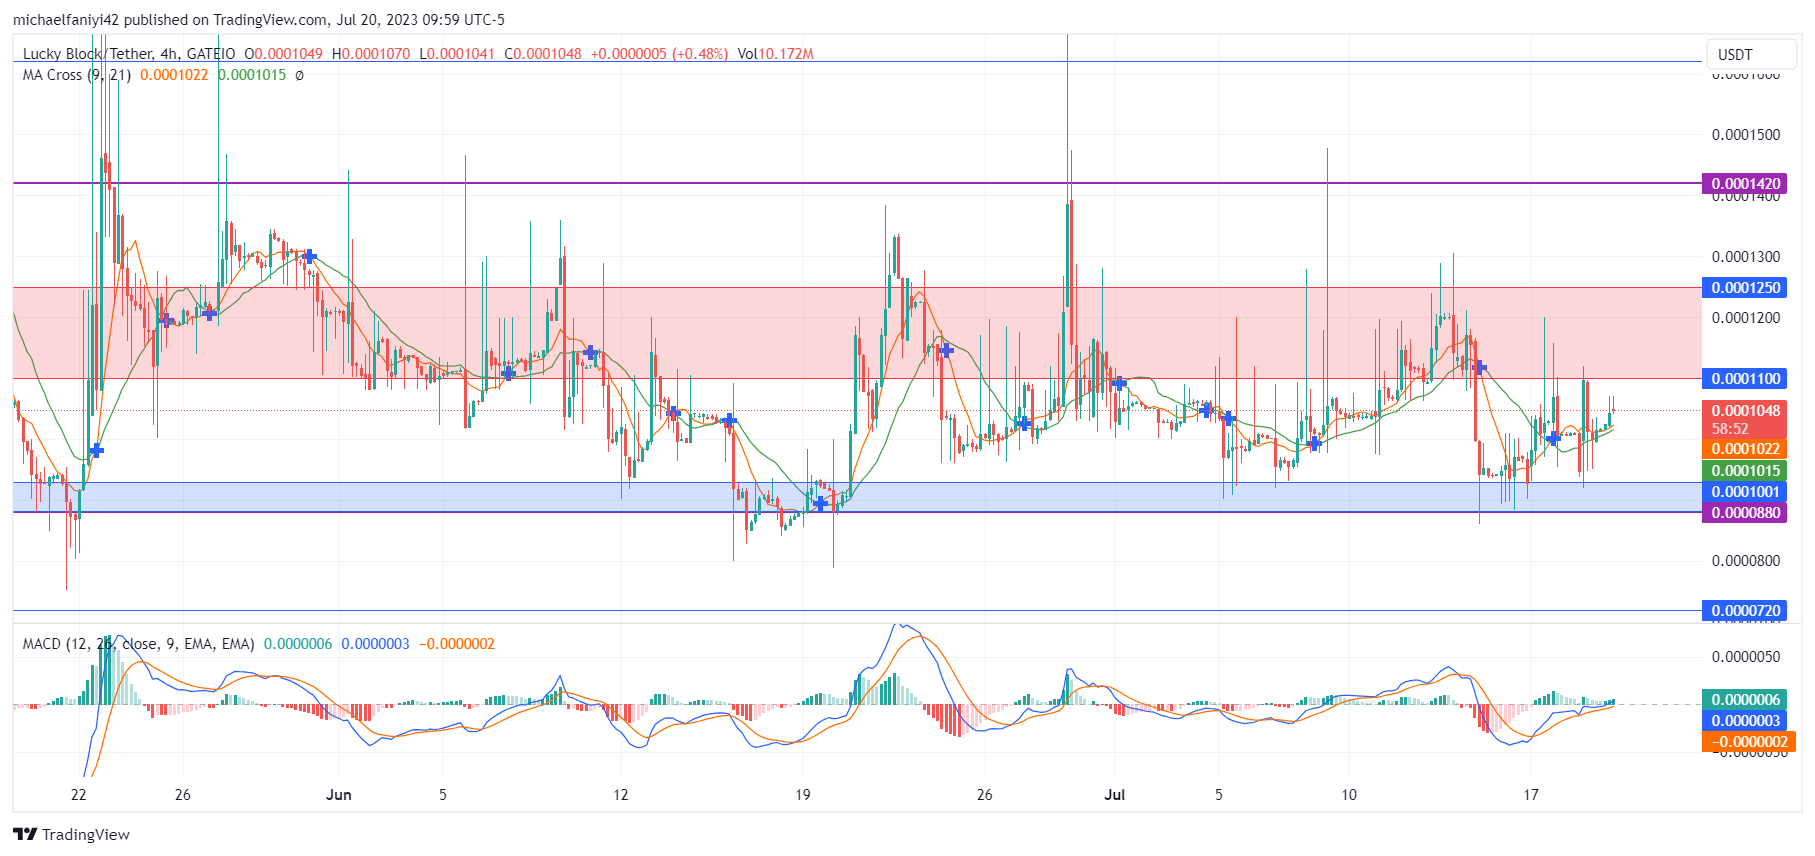This screenshot has width=1815, height=856.
Task: Click the first blue MA cross marker
Action: 96,451
